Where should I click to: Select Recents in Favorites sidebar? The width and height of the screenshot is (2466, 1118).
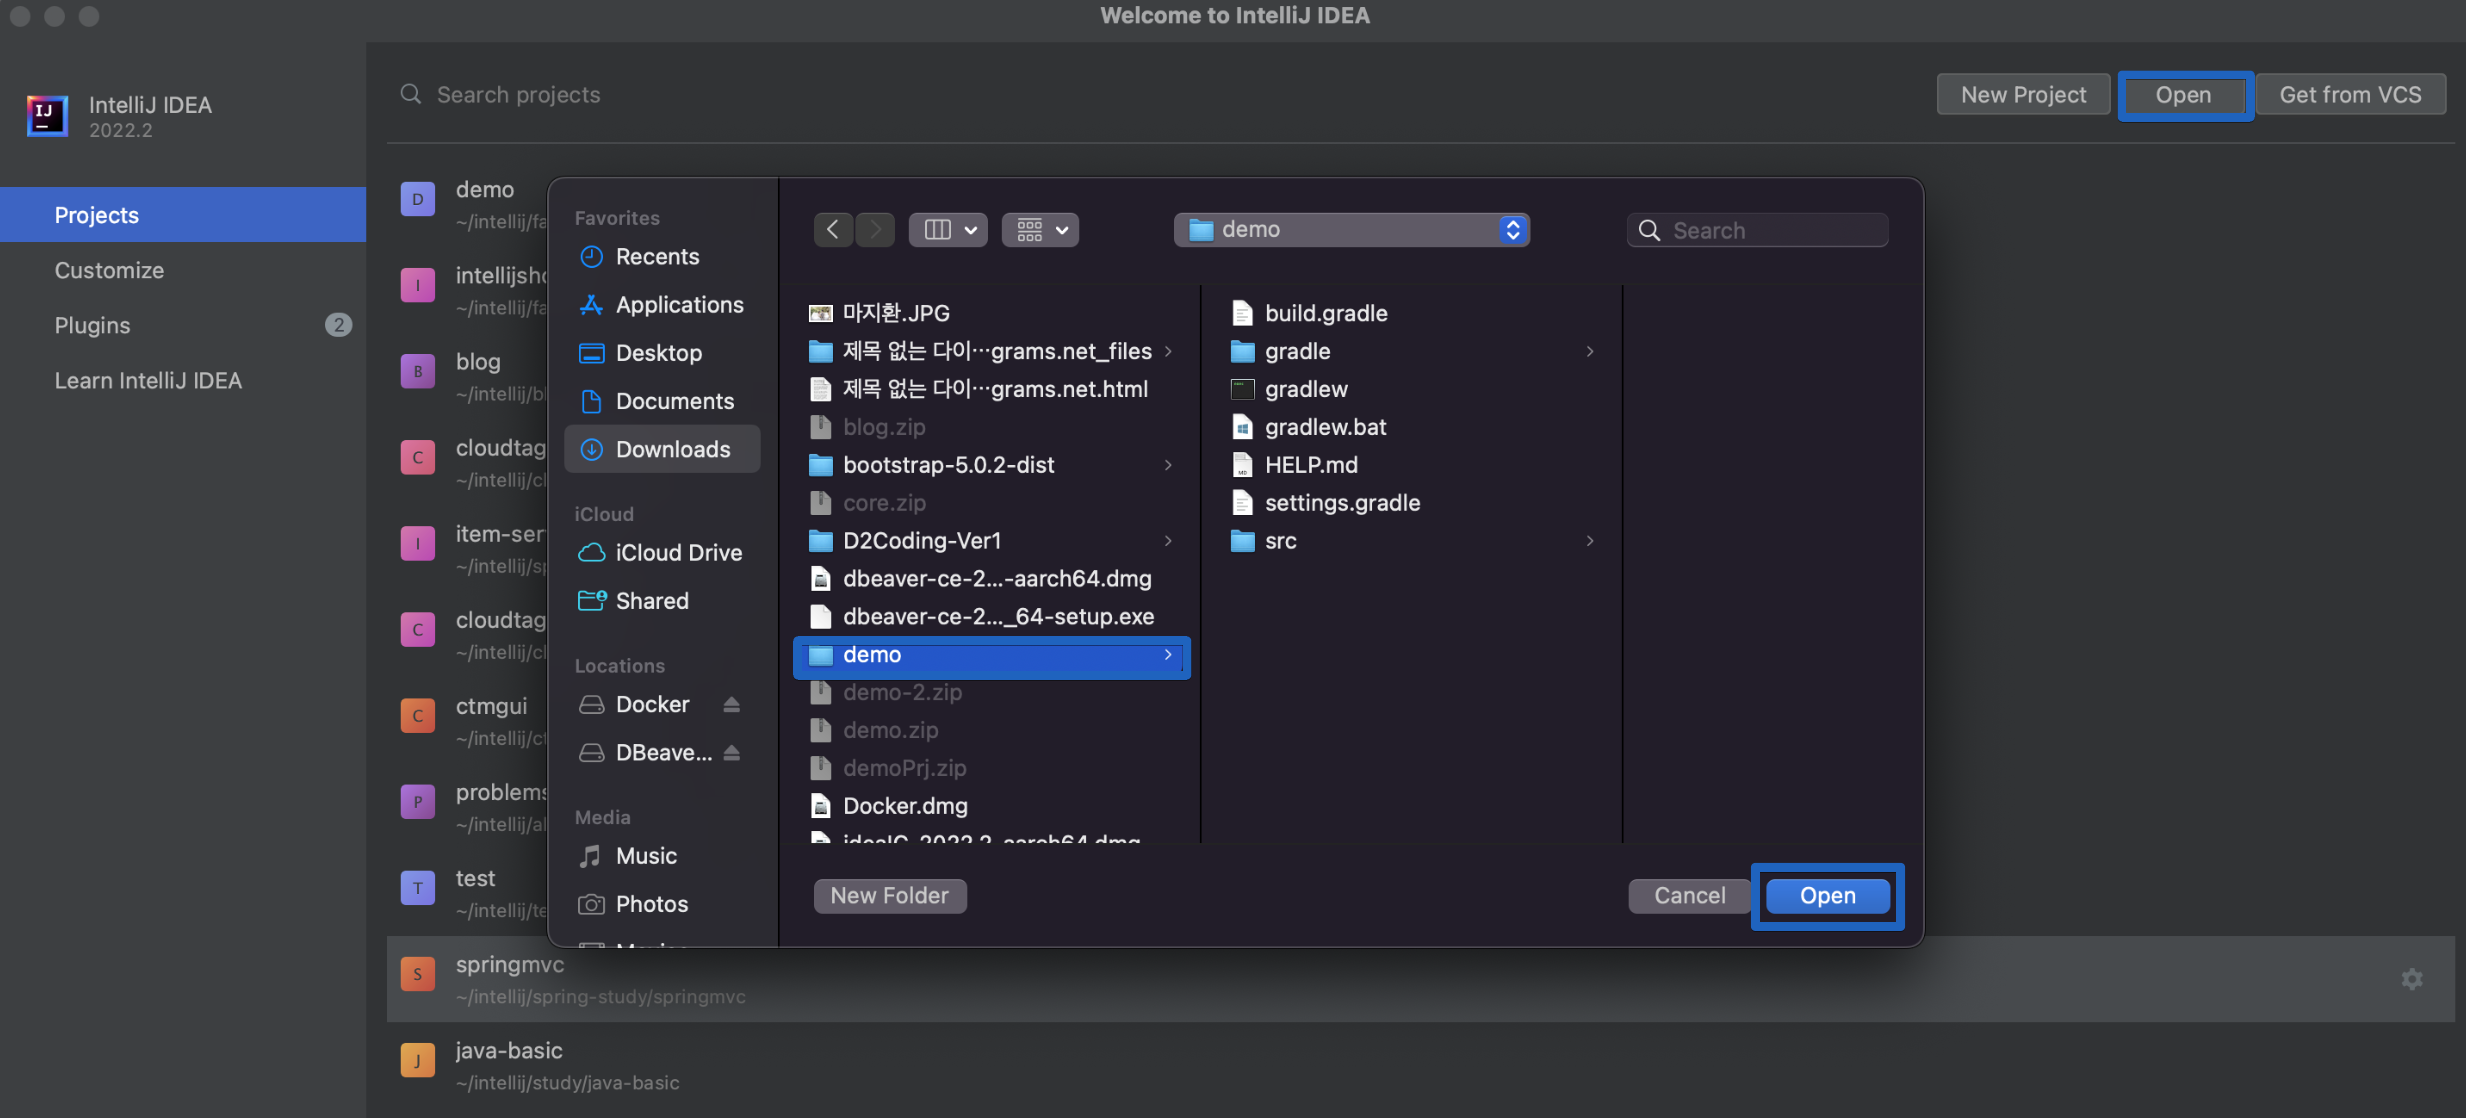click(657, 257)
